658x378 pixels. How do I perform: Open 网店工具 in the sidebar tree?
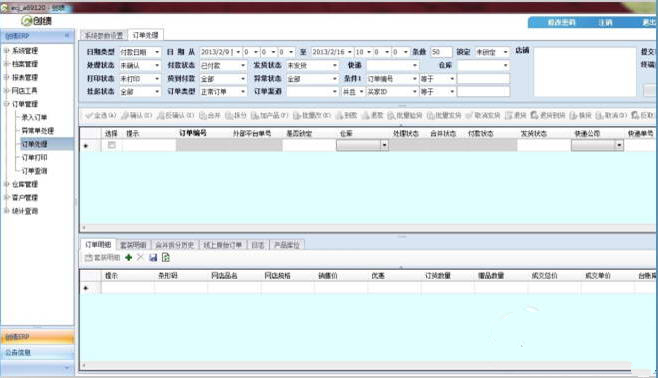[24, 91]
